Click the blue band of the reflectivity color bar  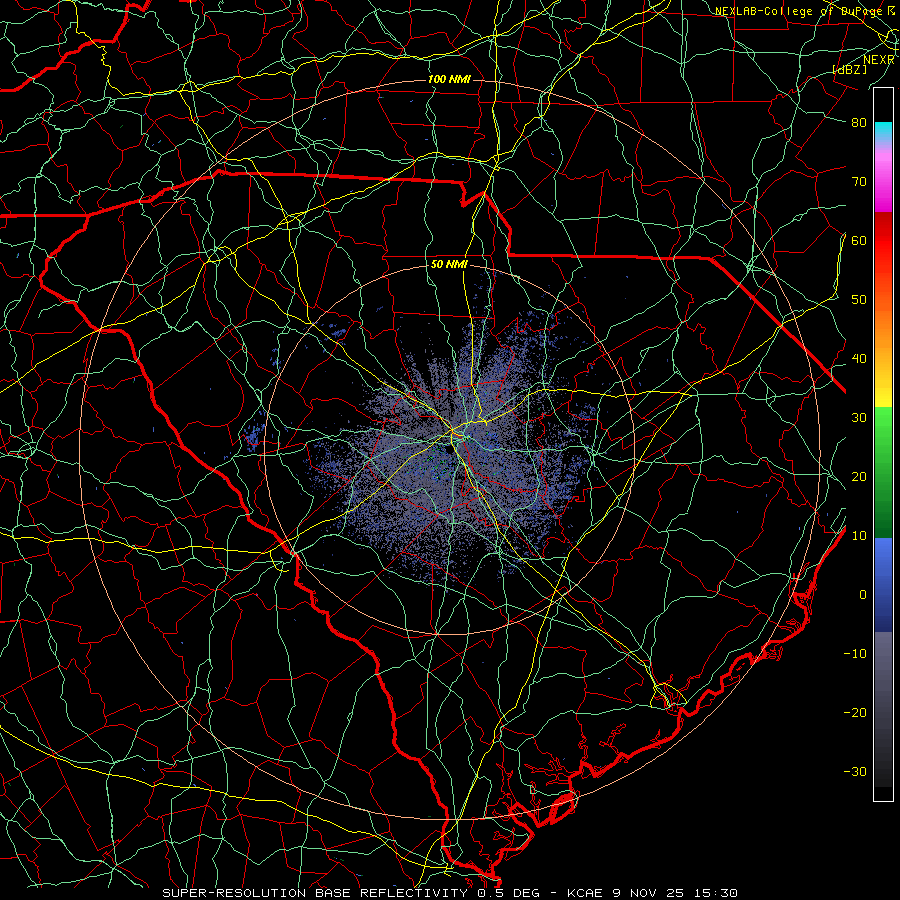pos(883,584)
